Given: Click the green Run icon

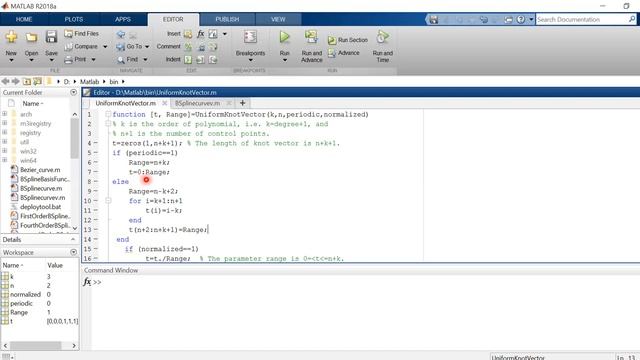Looking at the screenshot, I should click(x=284, y=37).
